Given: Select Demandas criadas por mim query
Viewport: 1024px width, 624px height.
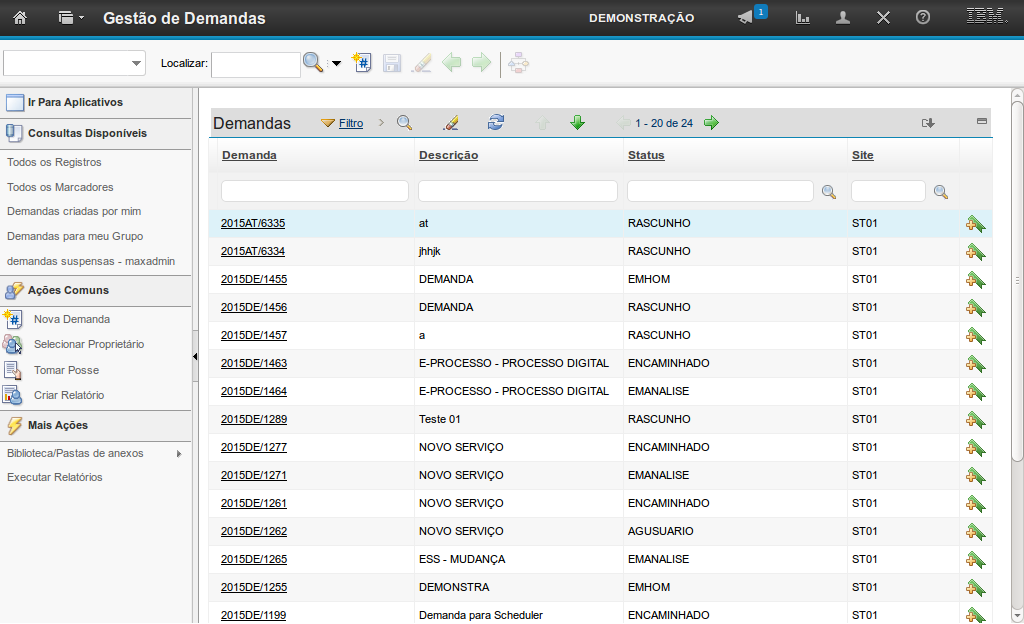Looking at the screenshot, I should [x=74, y=211].
